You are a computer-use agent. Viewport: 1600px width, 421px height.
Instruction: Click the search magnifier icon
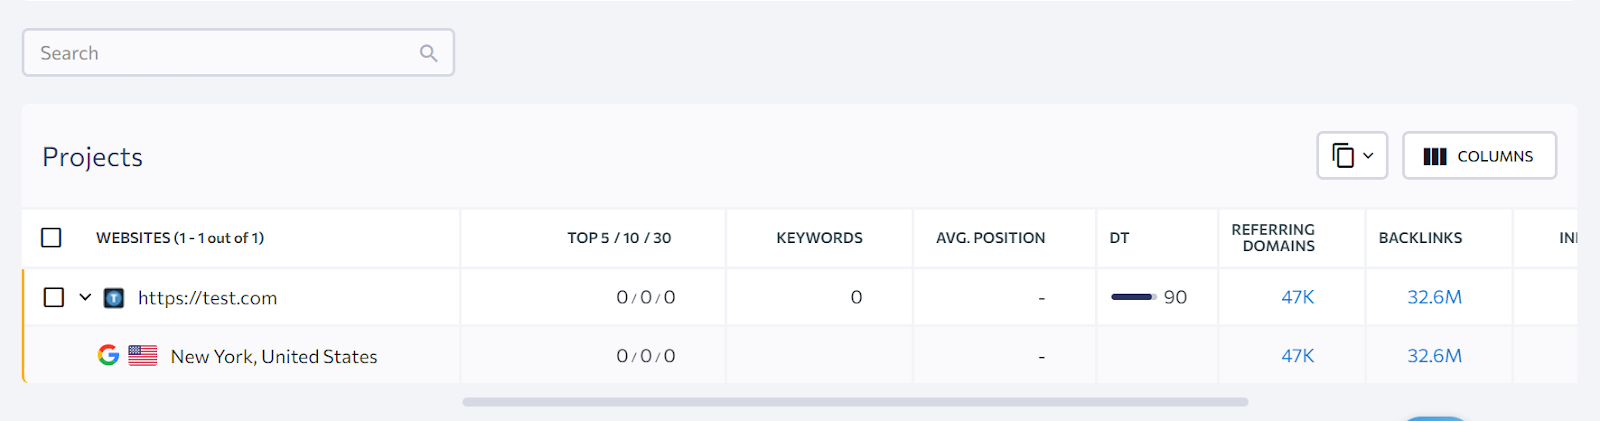pyautogui.click(x=428, y=53)
